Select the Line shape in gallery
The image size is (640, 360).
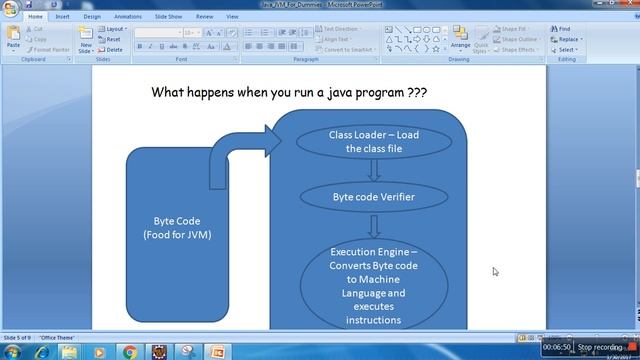pyautogui.click(x=398, y=30)
